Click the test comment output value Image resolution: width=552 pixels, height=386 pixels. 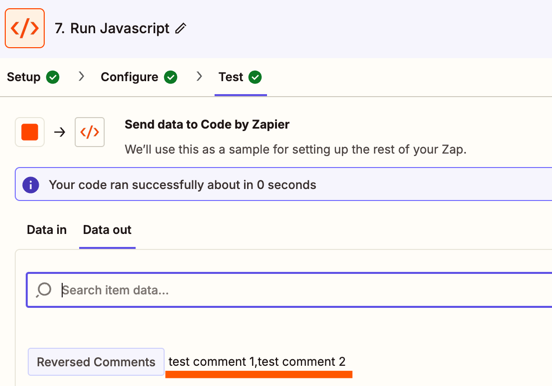pyautogui.click(x=257, y=362)
